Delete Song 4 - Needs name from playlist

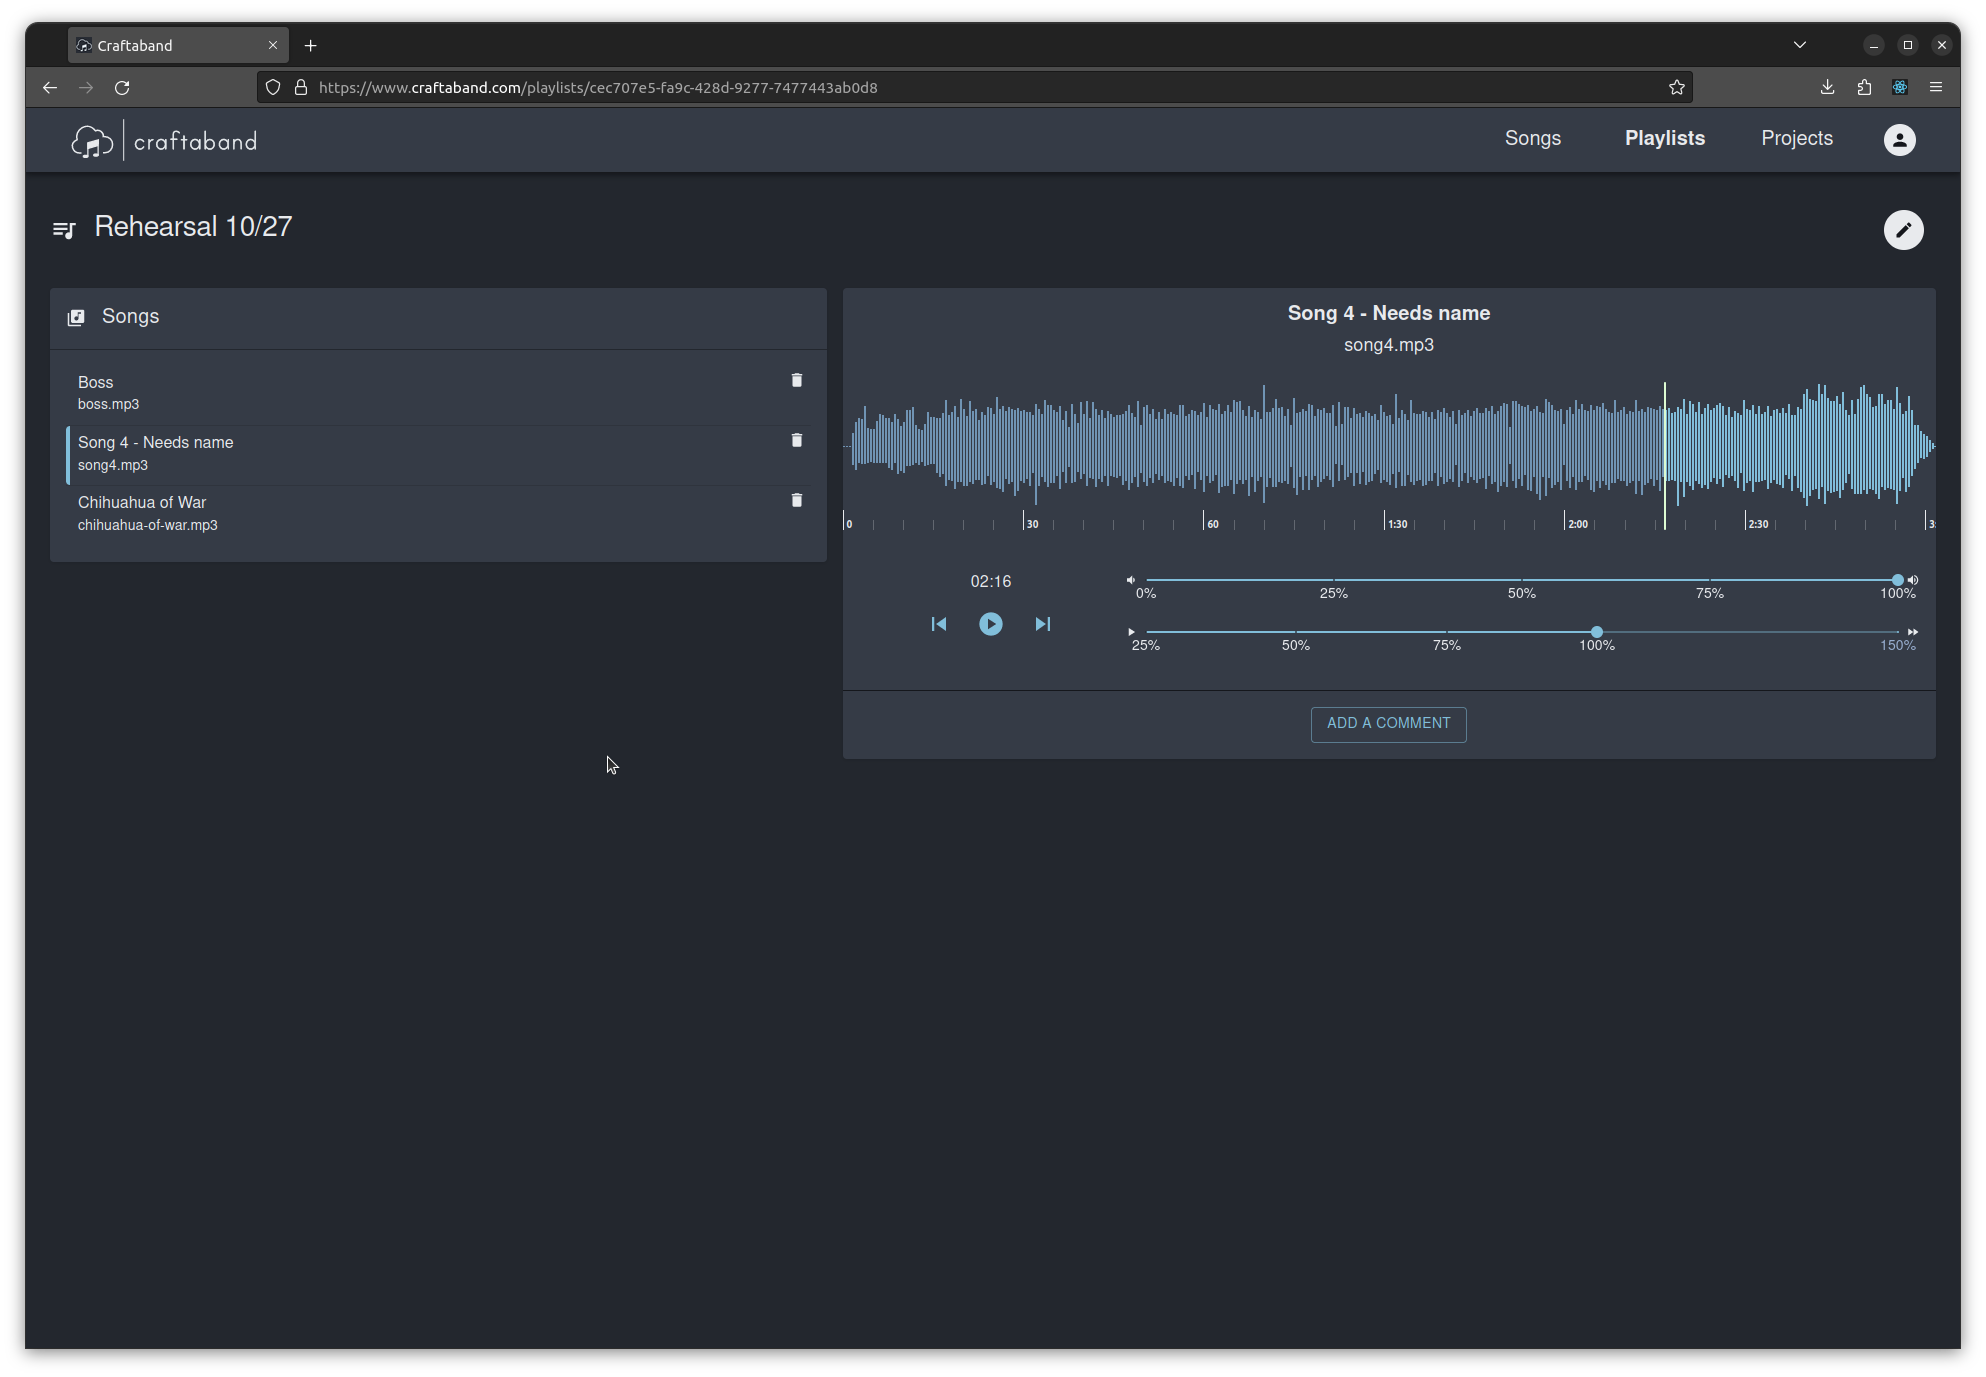coord(797,440)
